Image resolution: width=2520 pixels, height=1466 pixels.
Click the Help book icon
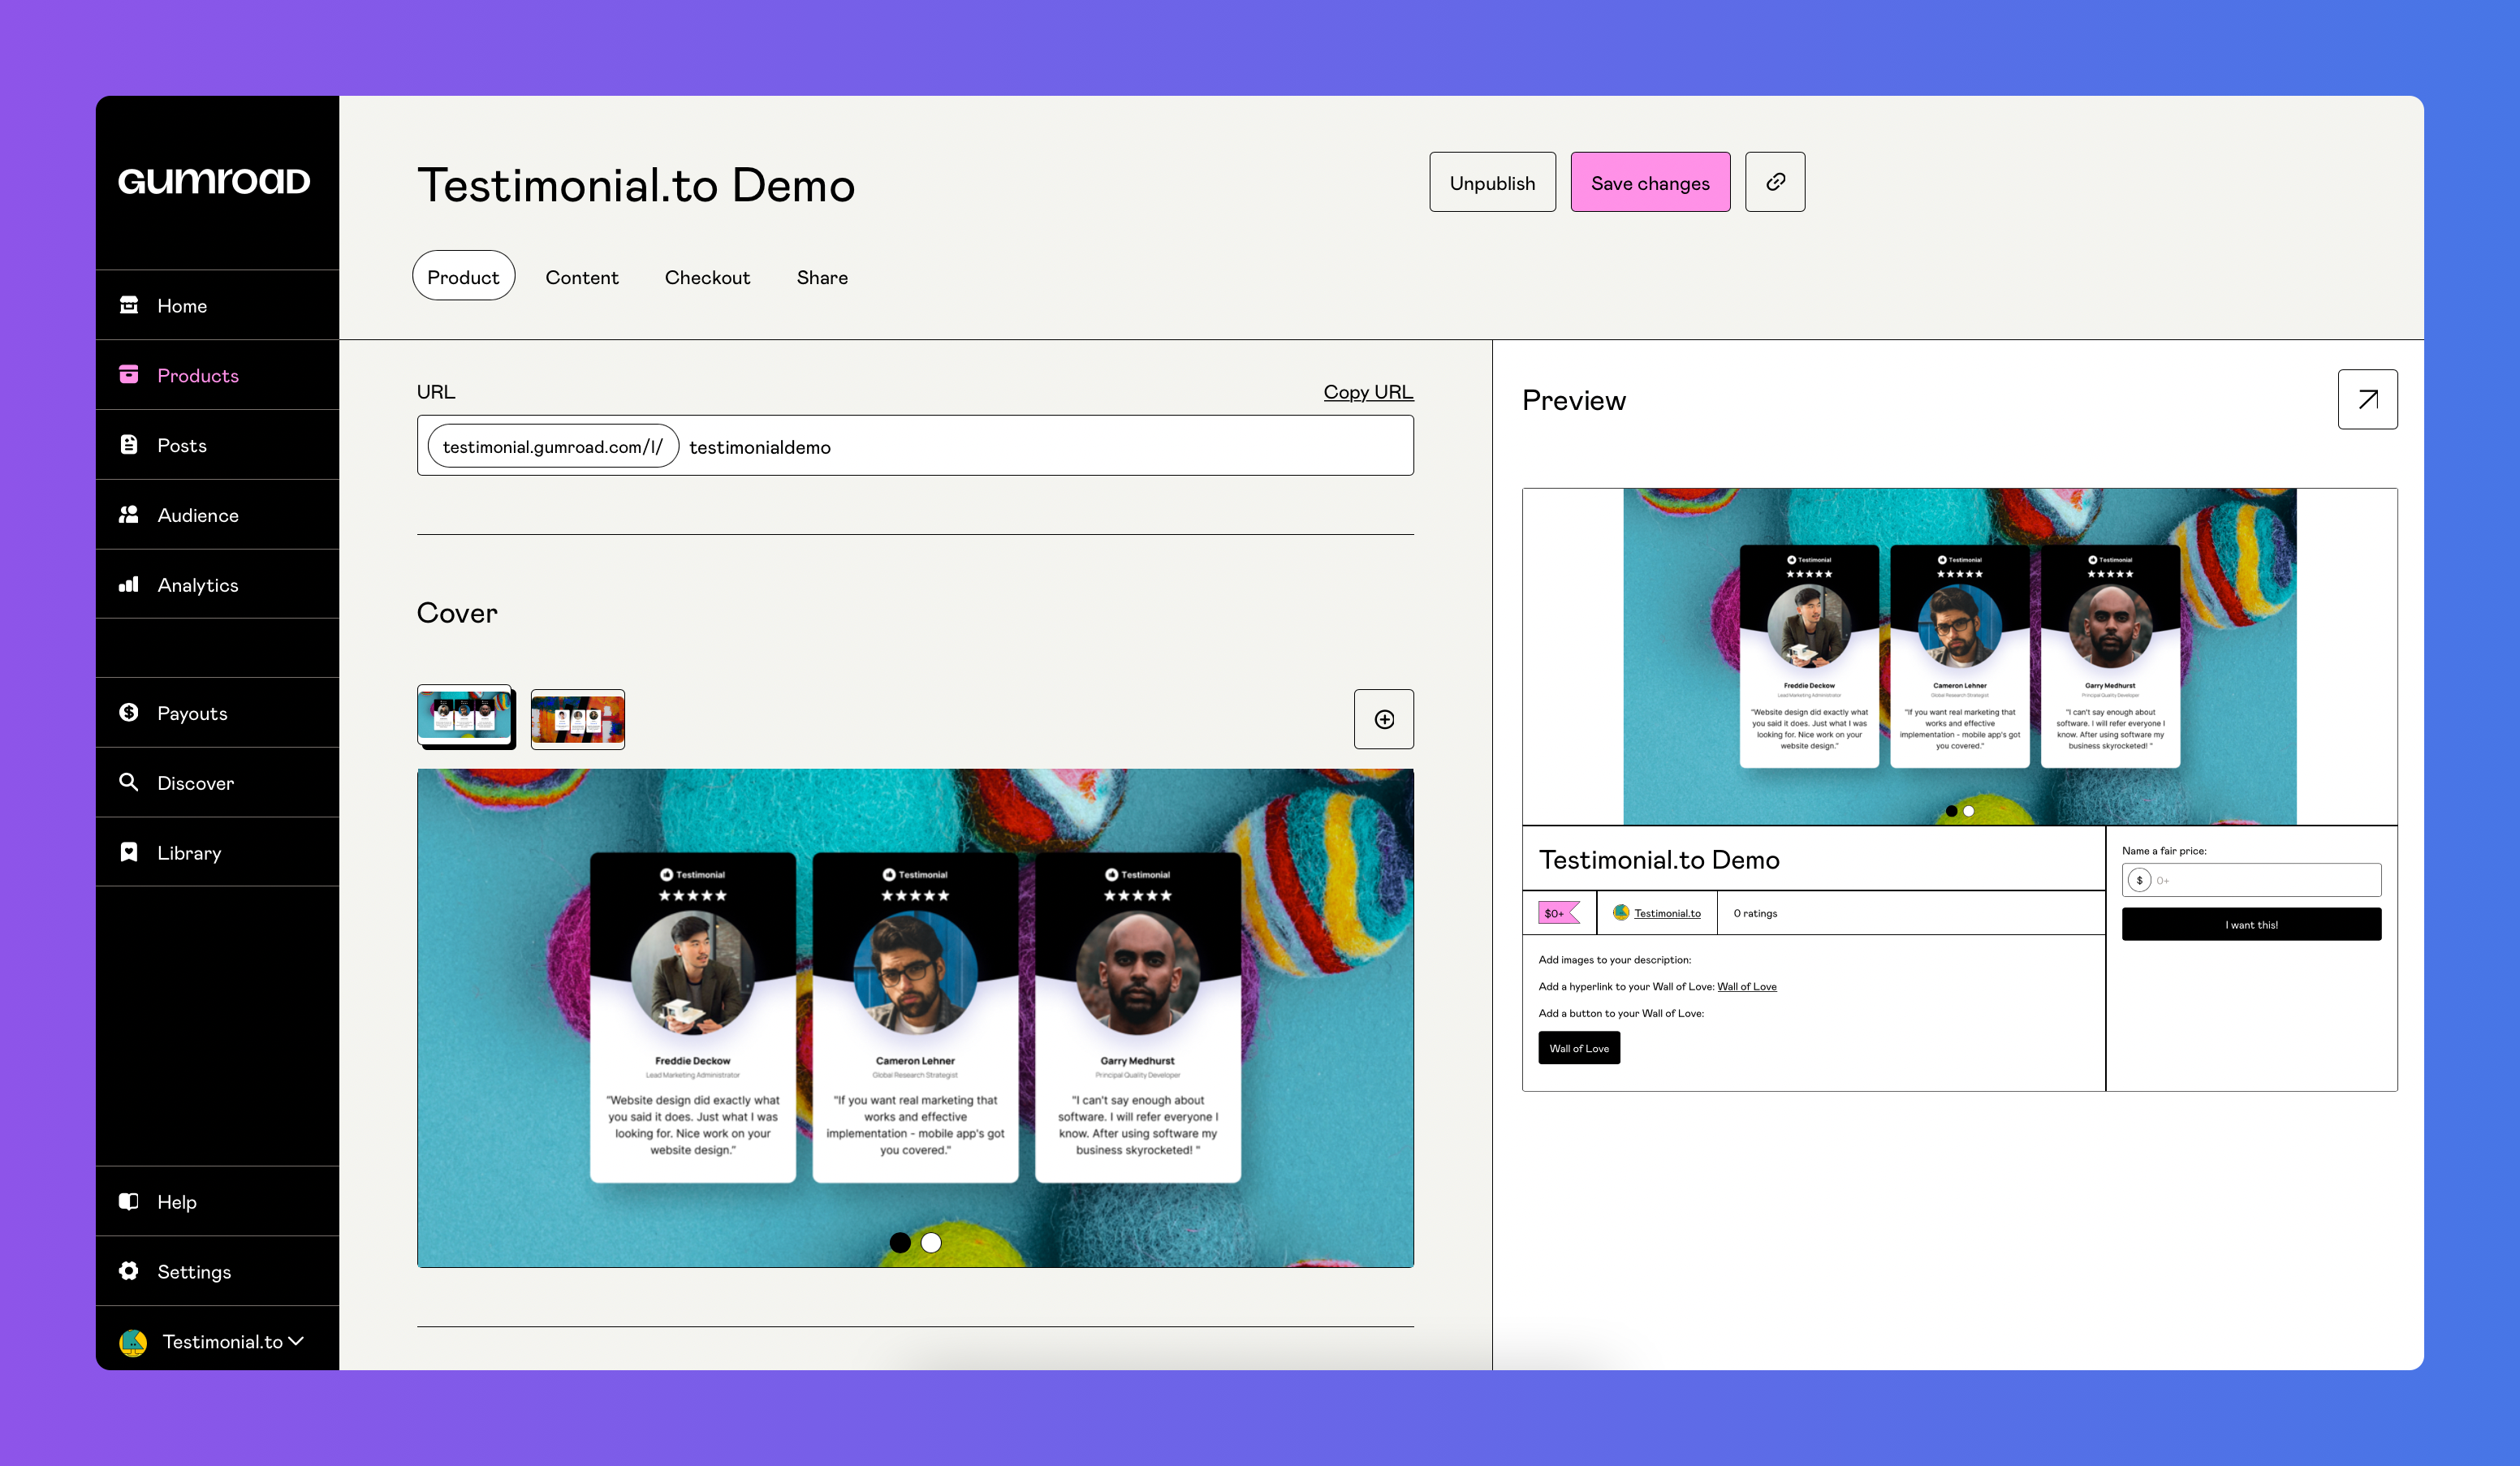click(129, 1201)
